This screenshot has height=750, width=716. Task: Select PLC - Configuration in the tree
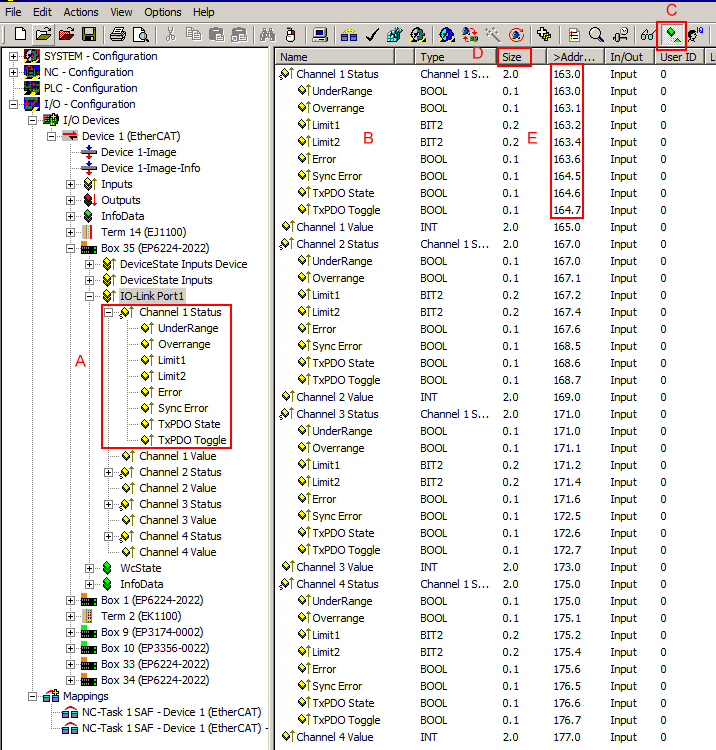91,88
